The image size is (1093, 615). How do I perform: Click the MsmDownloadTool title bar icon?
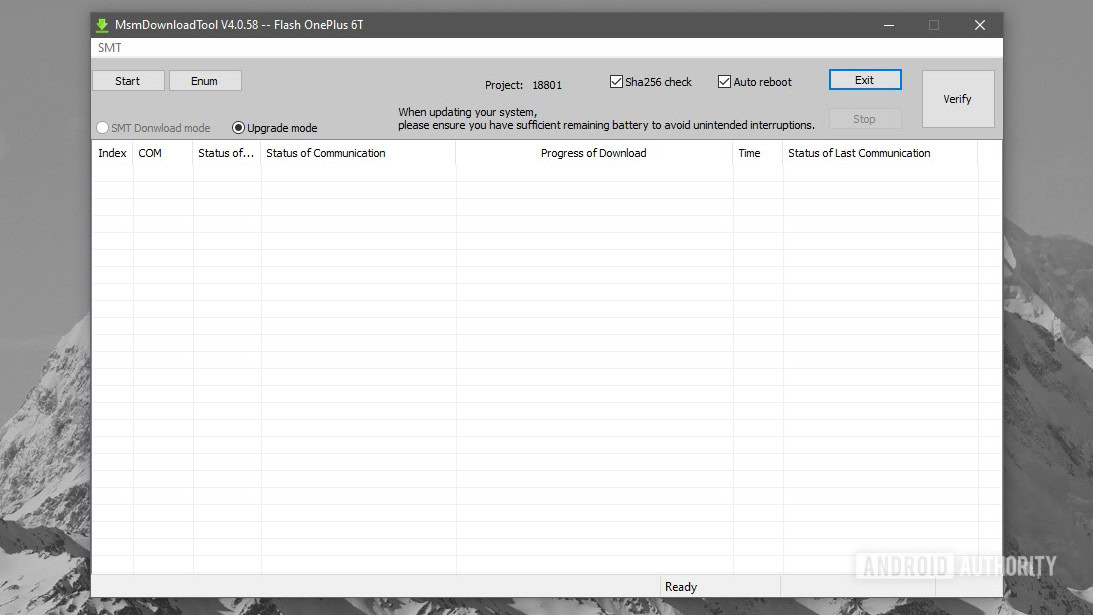(102, 26)
